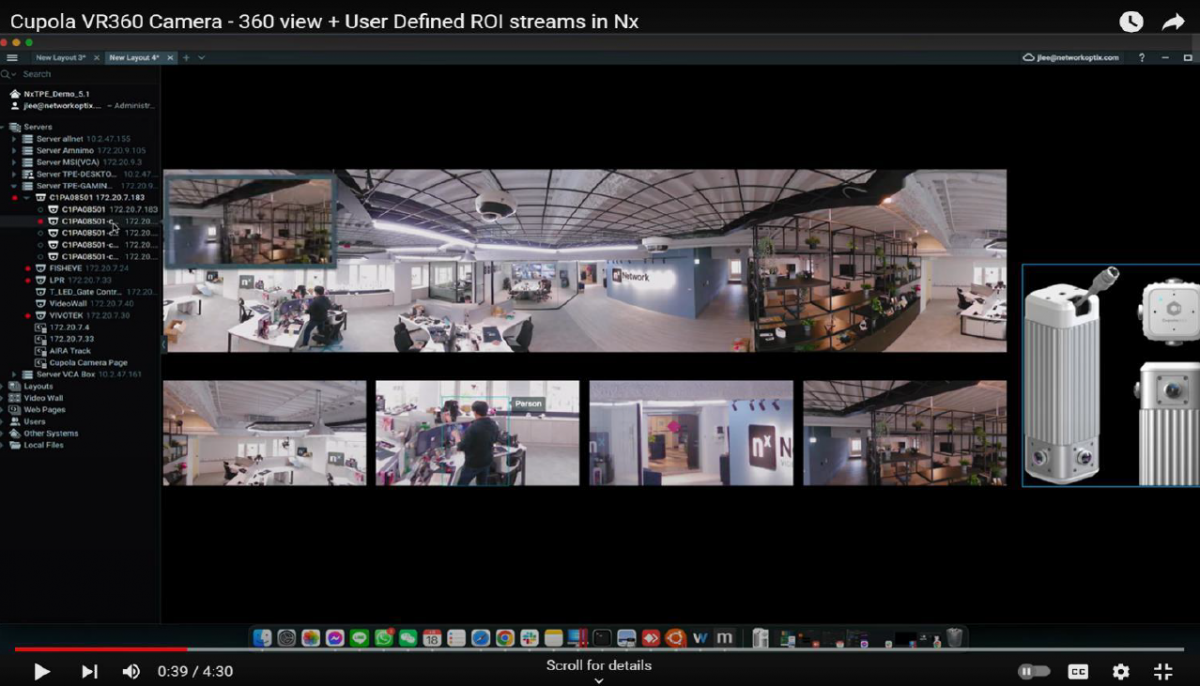Expand Server Amnimo node
Screen dimensions: 1200x686
(x=14, y=150)
